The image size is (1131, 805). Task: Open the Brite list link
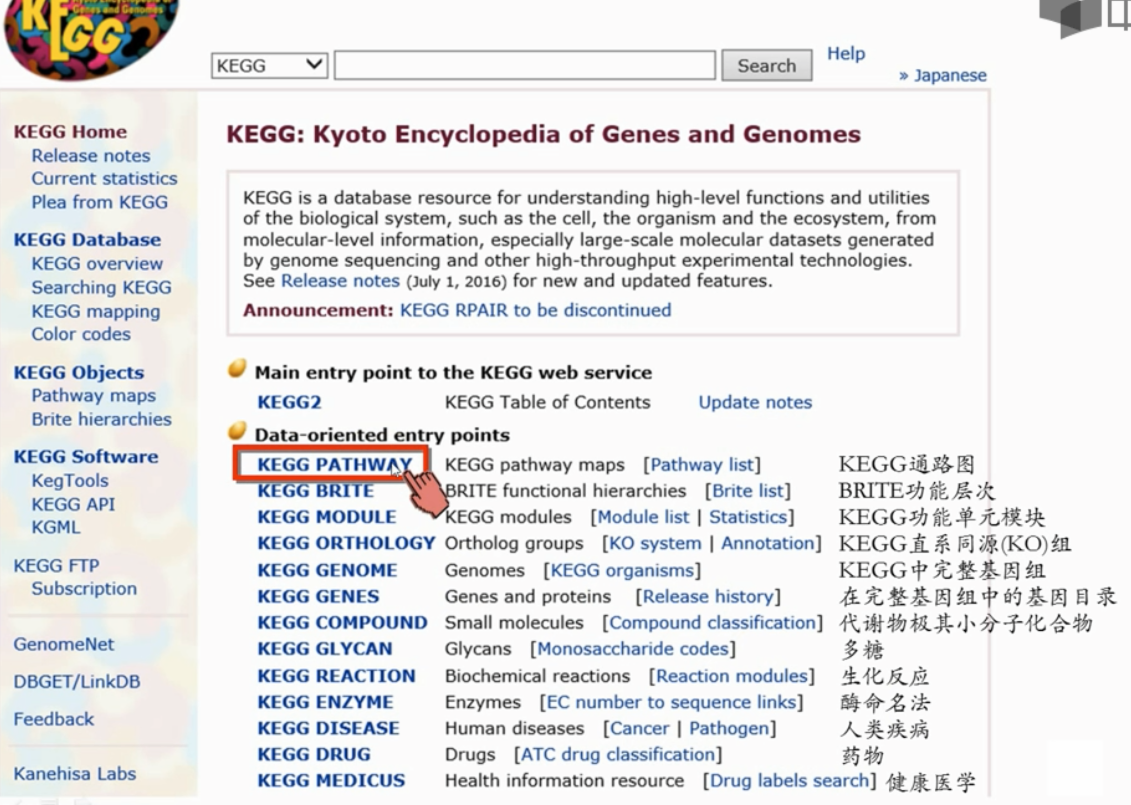748,491
